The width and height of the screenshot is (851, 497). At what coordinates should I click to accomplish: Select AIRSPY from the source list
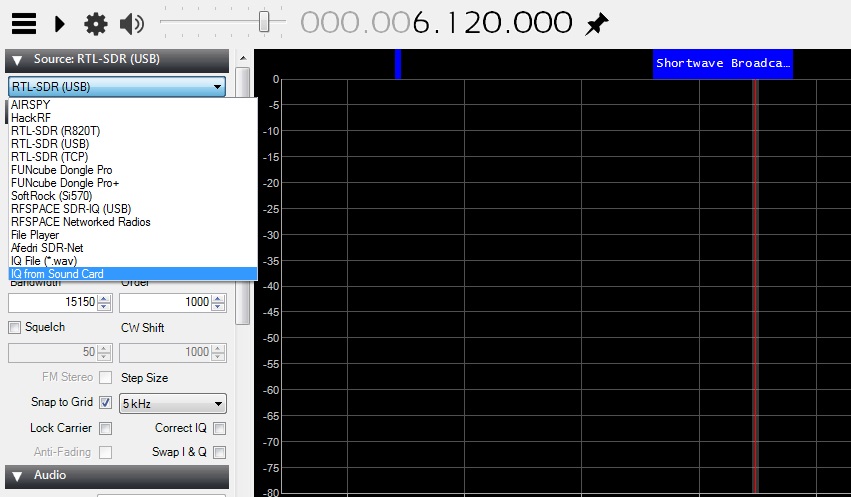(133, 105)
